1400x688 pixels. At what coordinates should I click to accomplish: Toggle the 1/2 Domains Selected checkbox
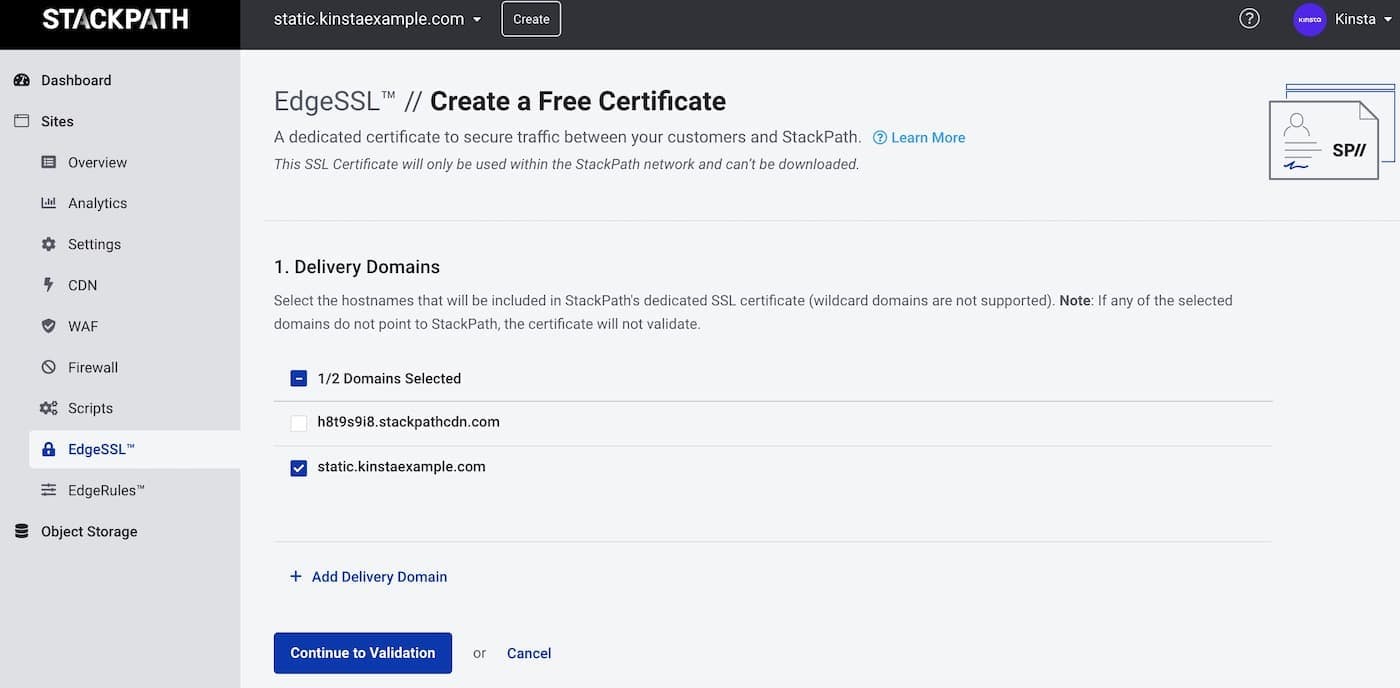point(298,378)
